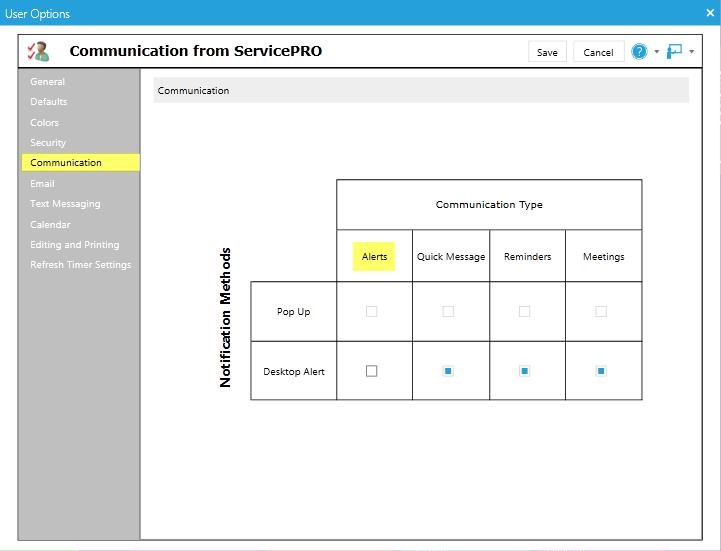Go to Text Messaging options
This screenshot has height=551, width=721.
[65, 204]
